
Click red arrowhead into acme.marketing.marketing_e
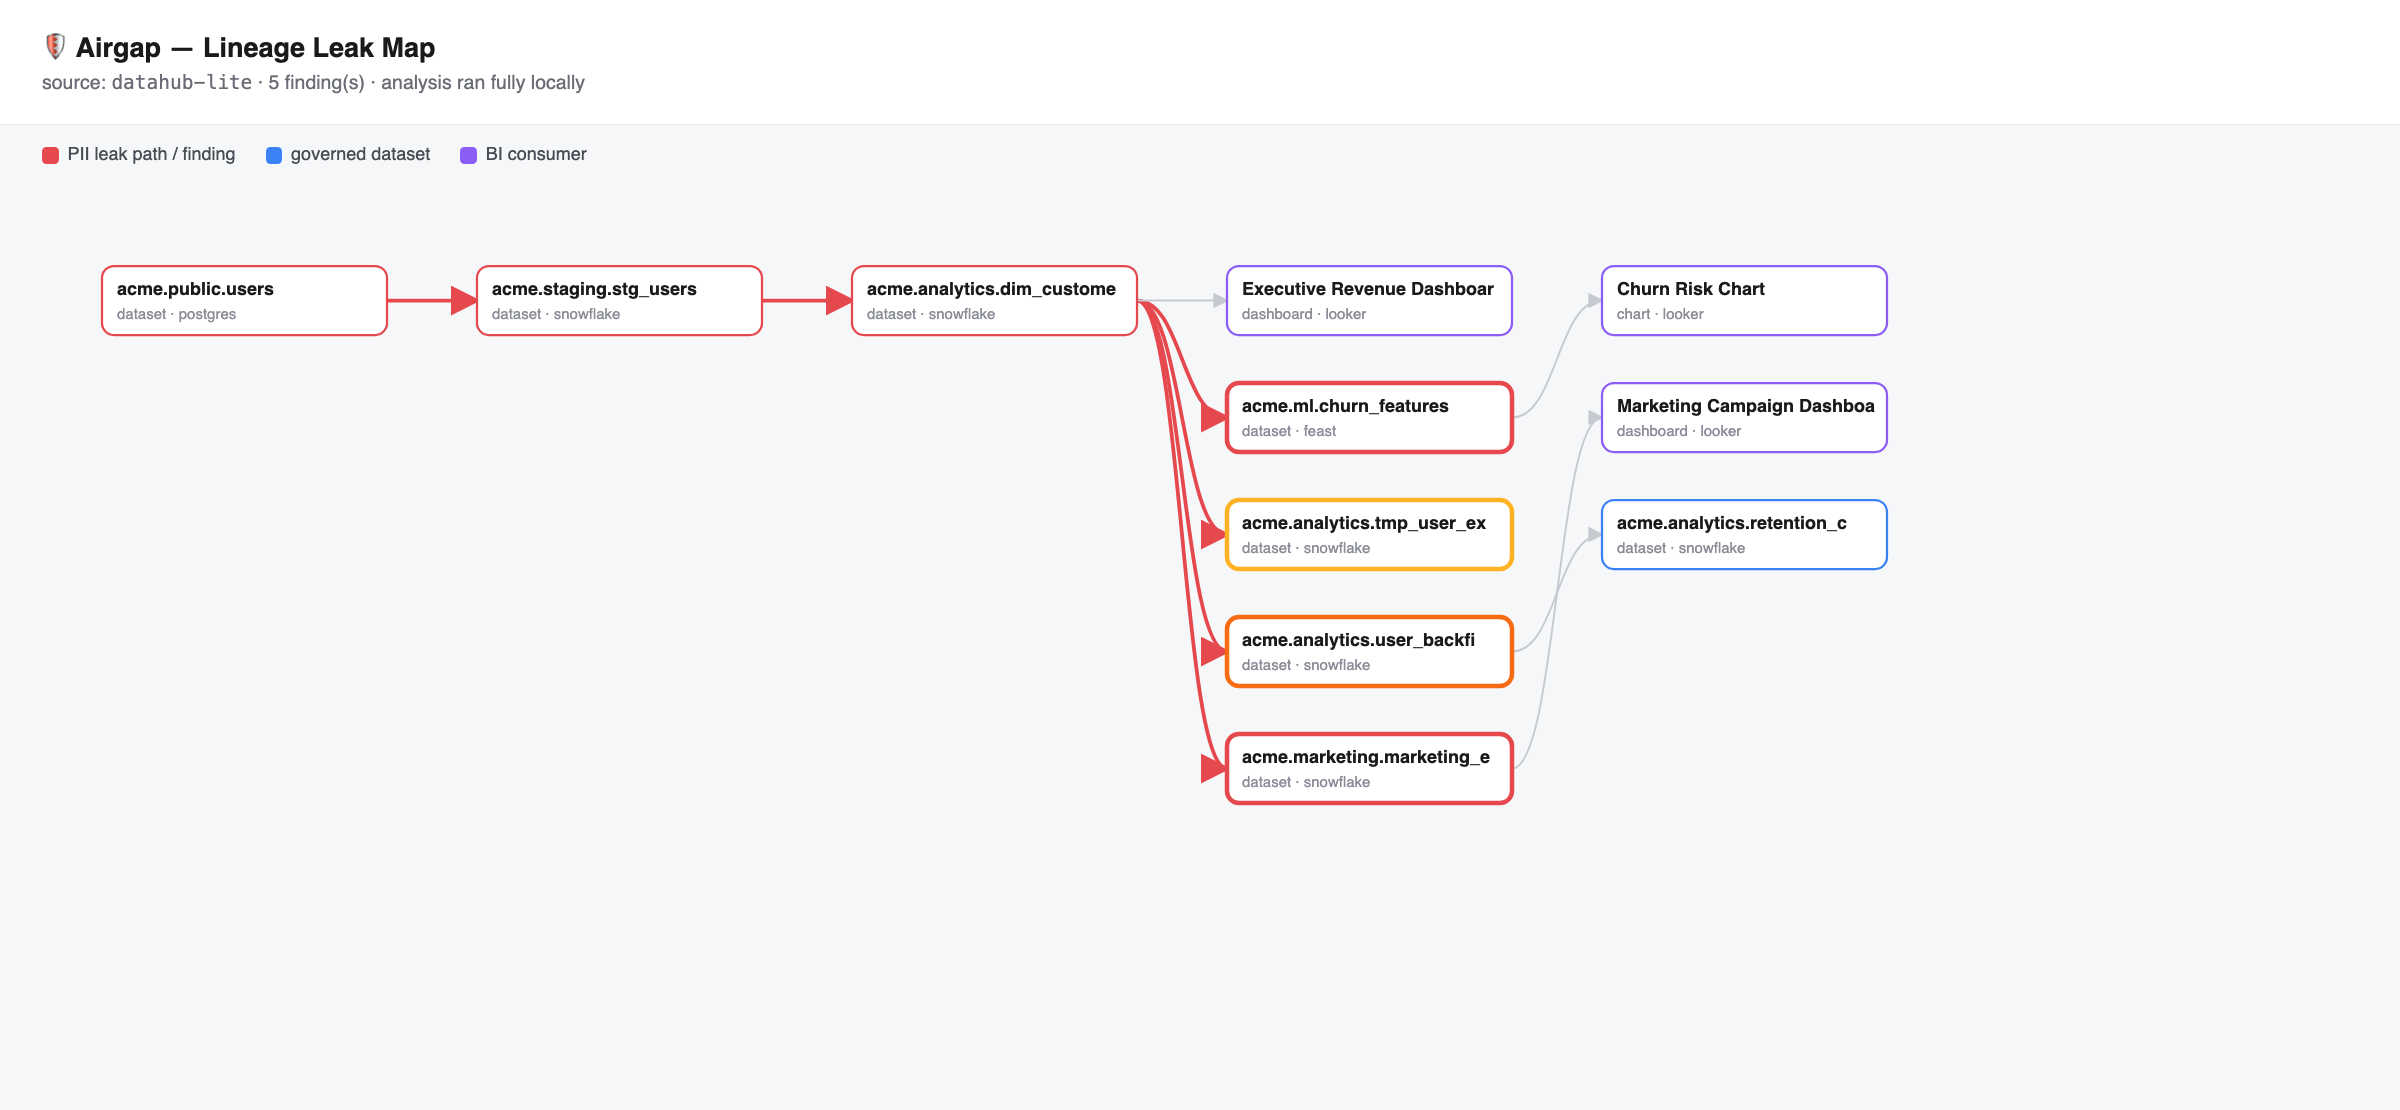click(1214, 768)
